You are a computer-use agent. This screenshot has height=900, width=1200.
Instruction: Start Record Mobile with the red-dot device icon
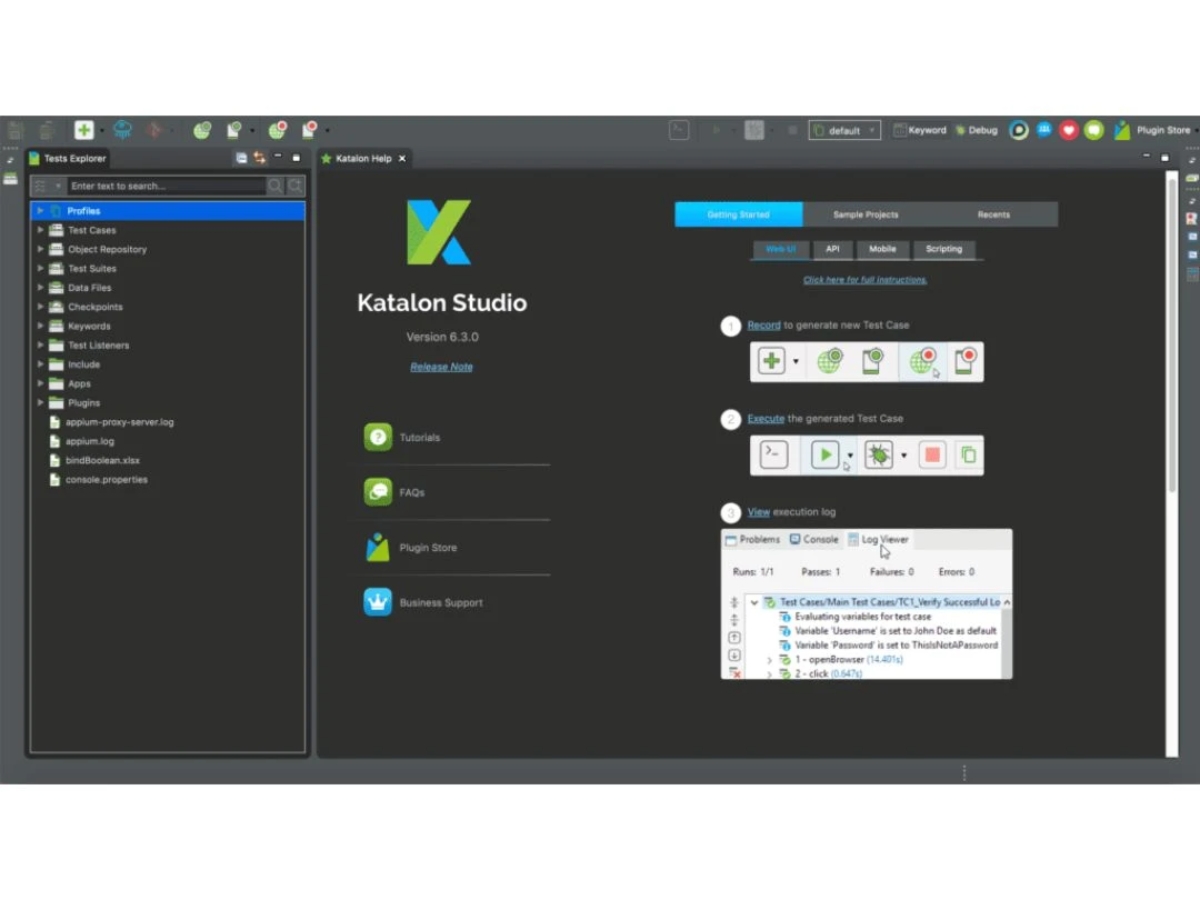pyautogui.click(x=309, y=130)
